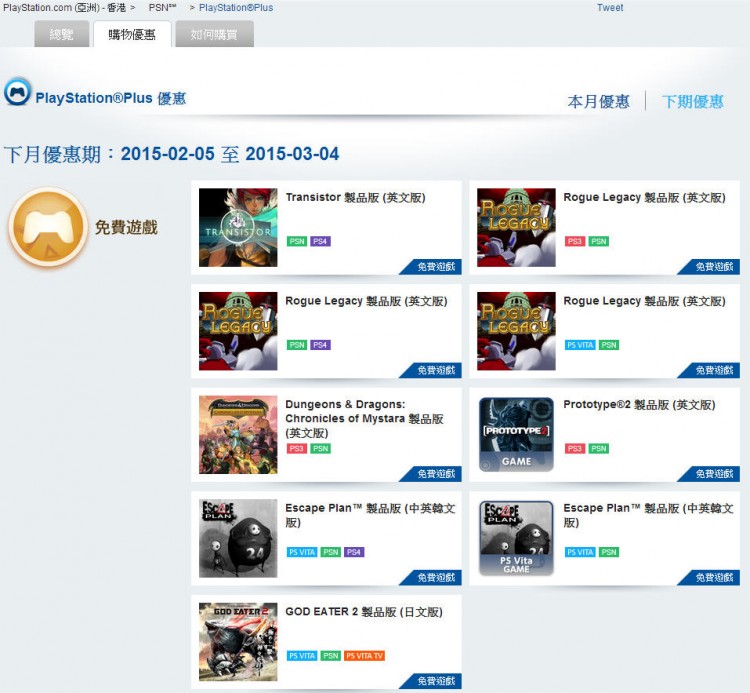
Task: Click the PSN breadcrumb link
Action: (x=162, y=8)
